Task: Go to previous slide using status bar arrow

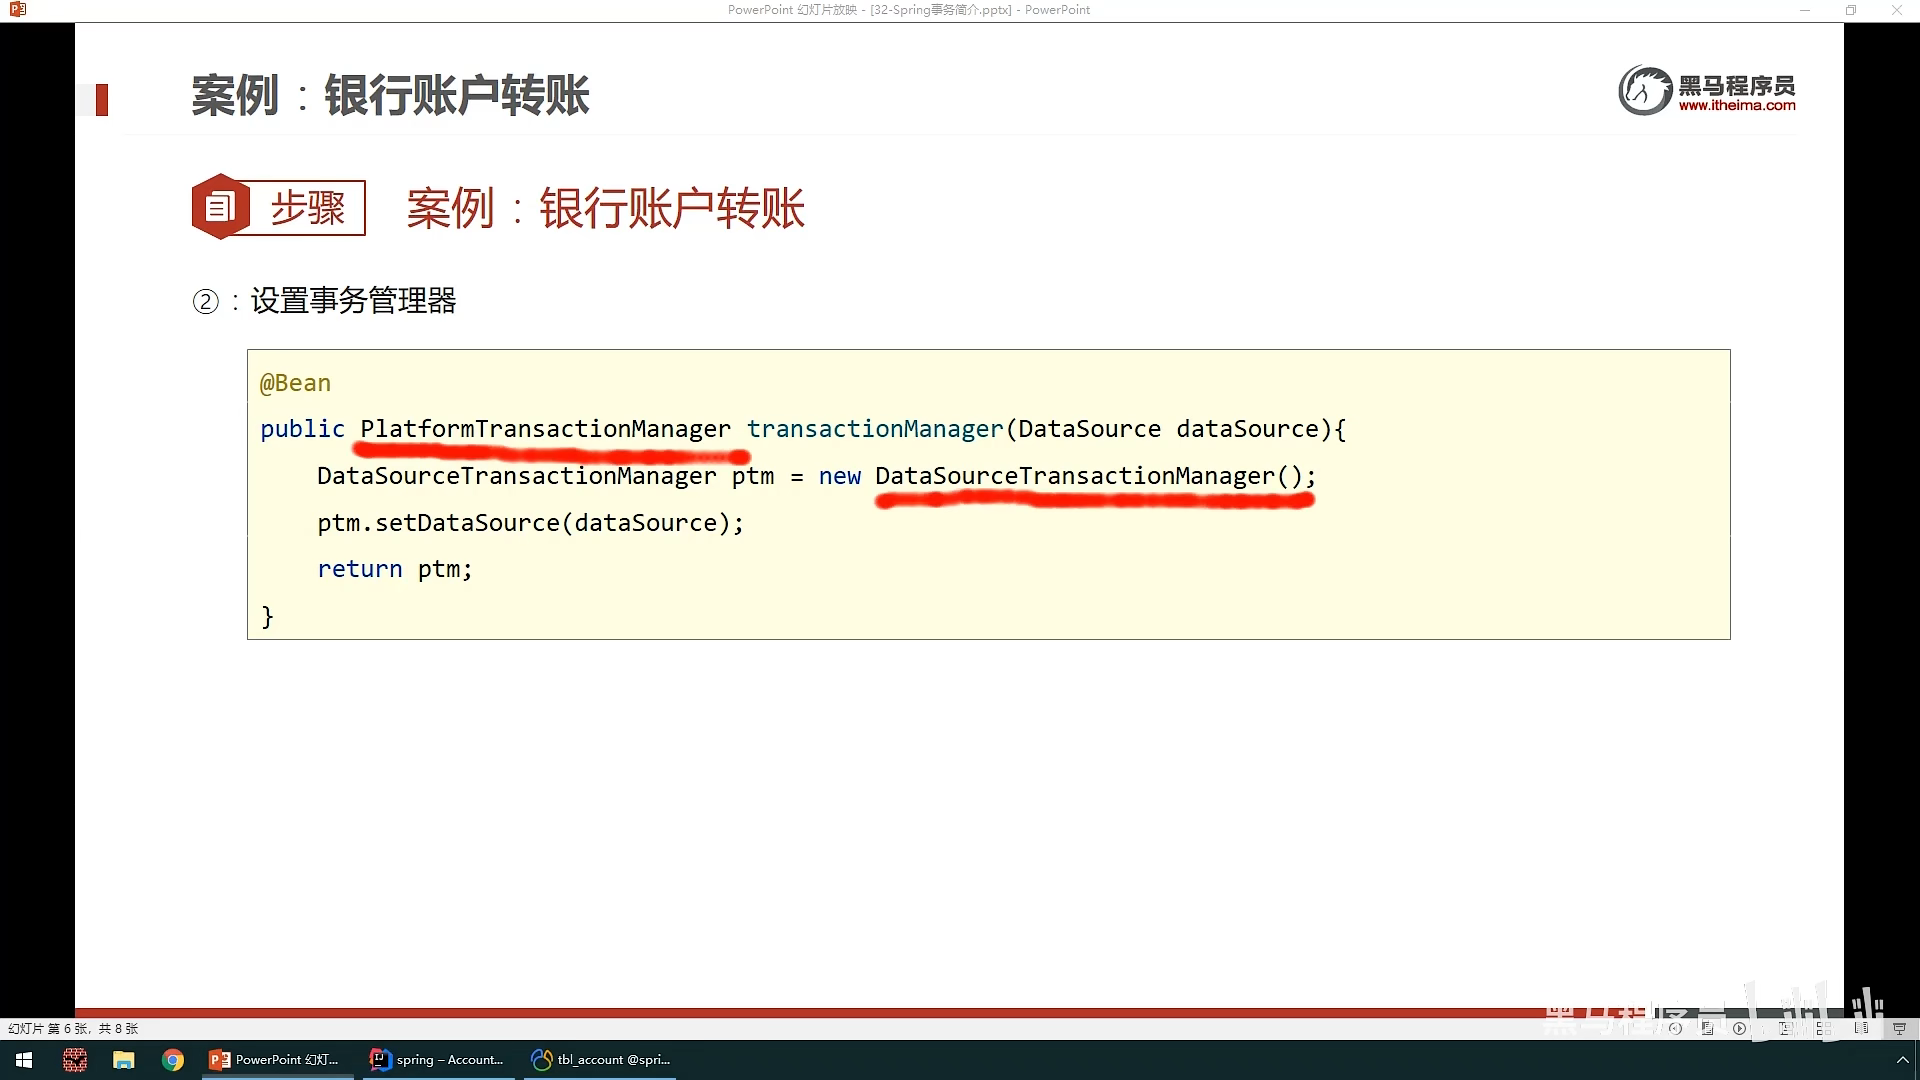Action: tap(1675, 1028)
